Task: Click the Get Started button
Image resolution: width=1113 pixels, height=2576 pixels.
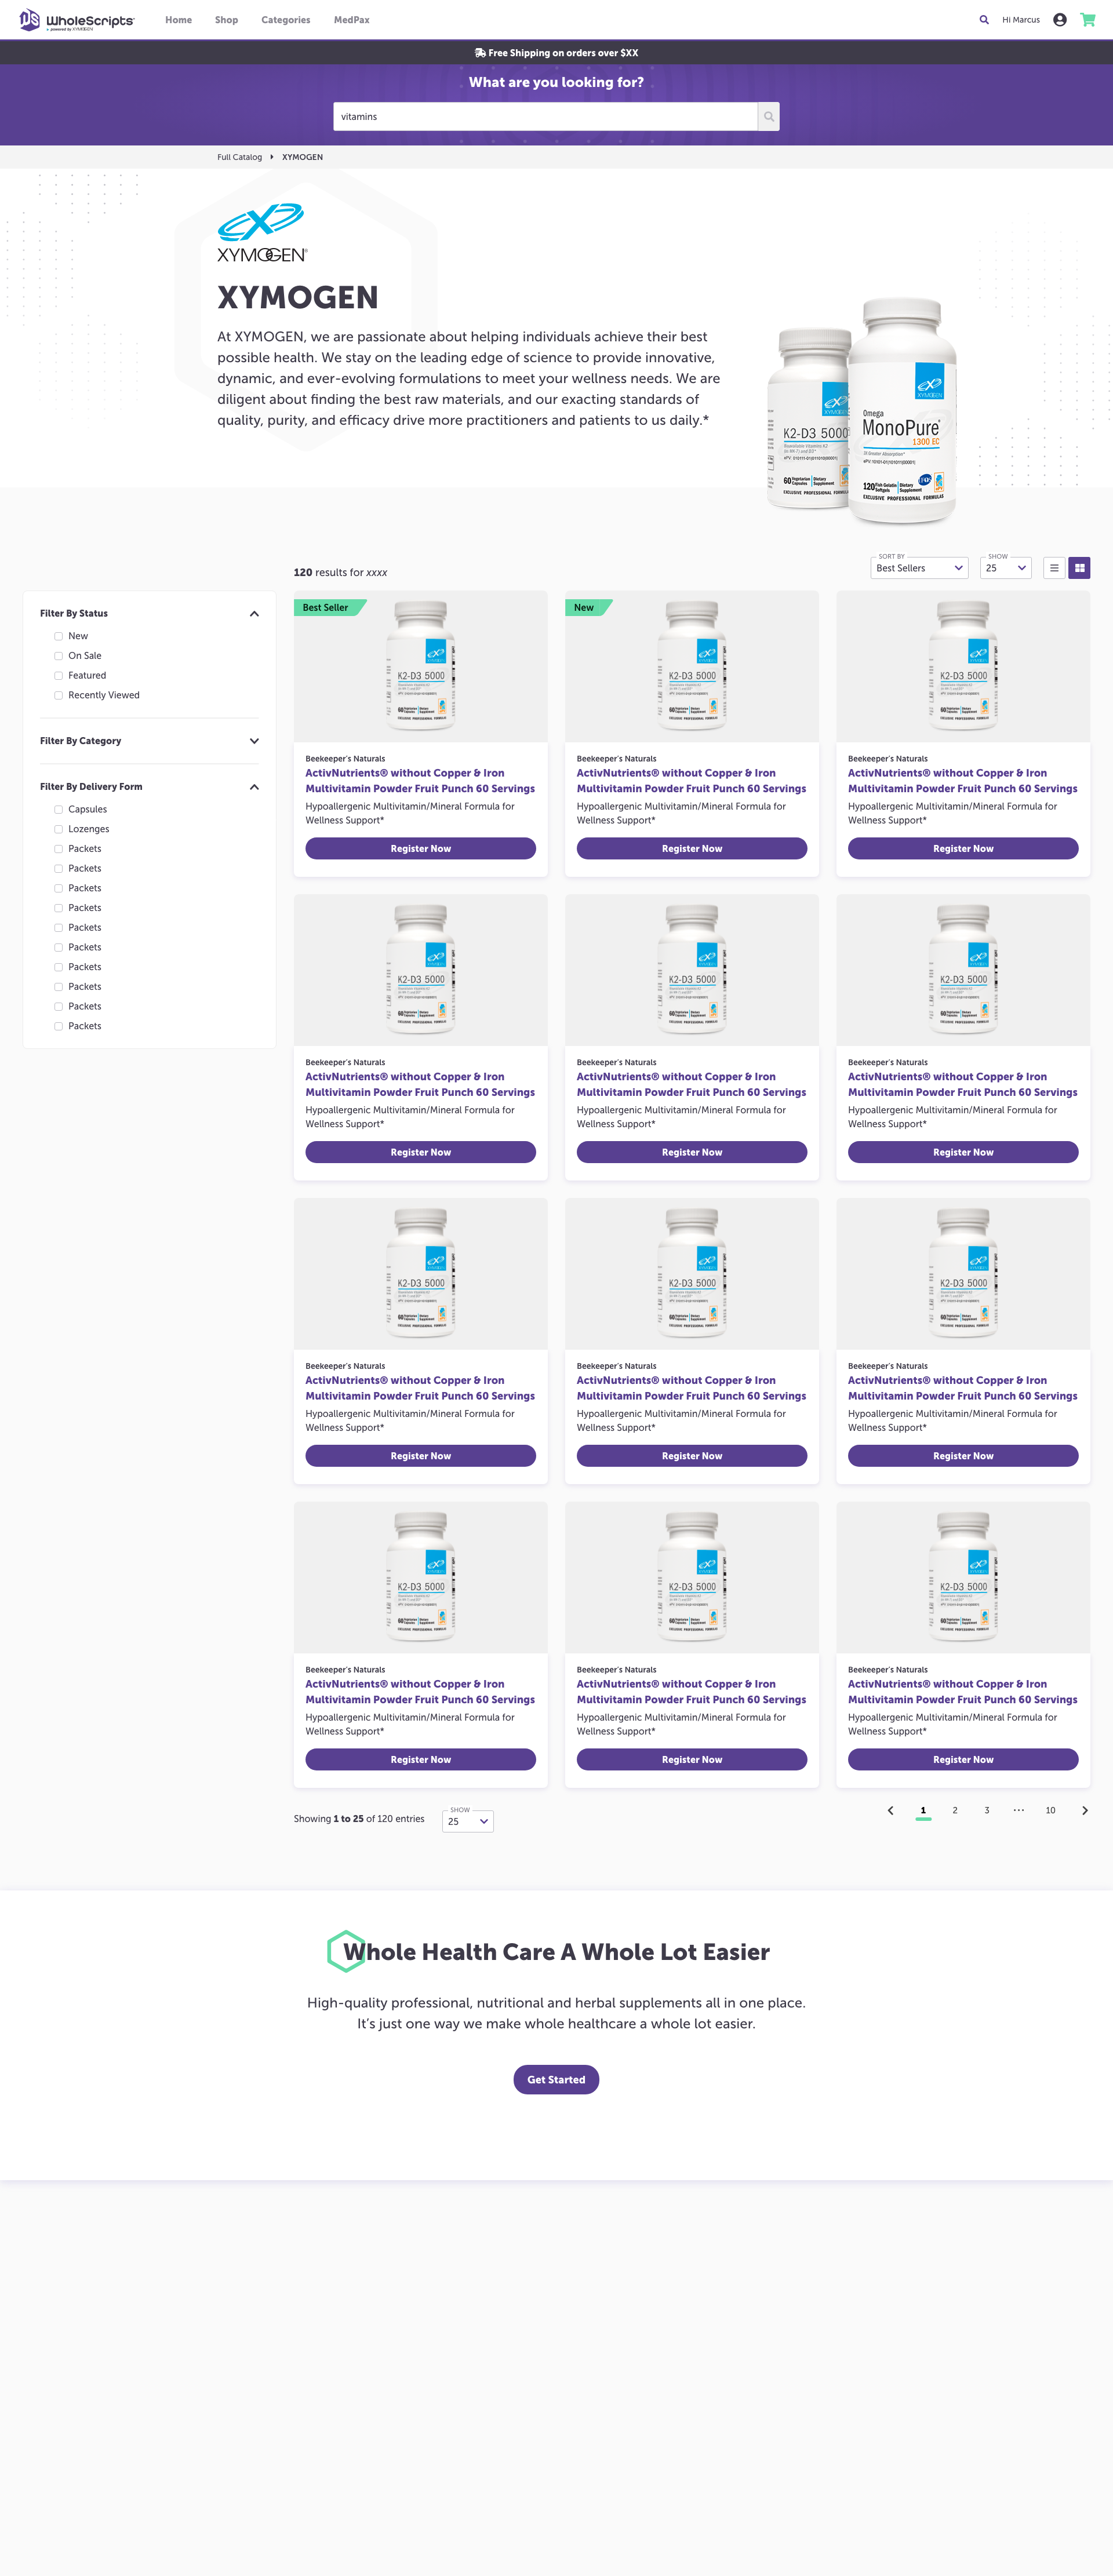Action: click(x=556, y=2079)
